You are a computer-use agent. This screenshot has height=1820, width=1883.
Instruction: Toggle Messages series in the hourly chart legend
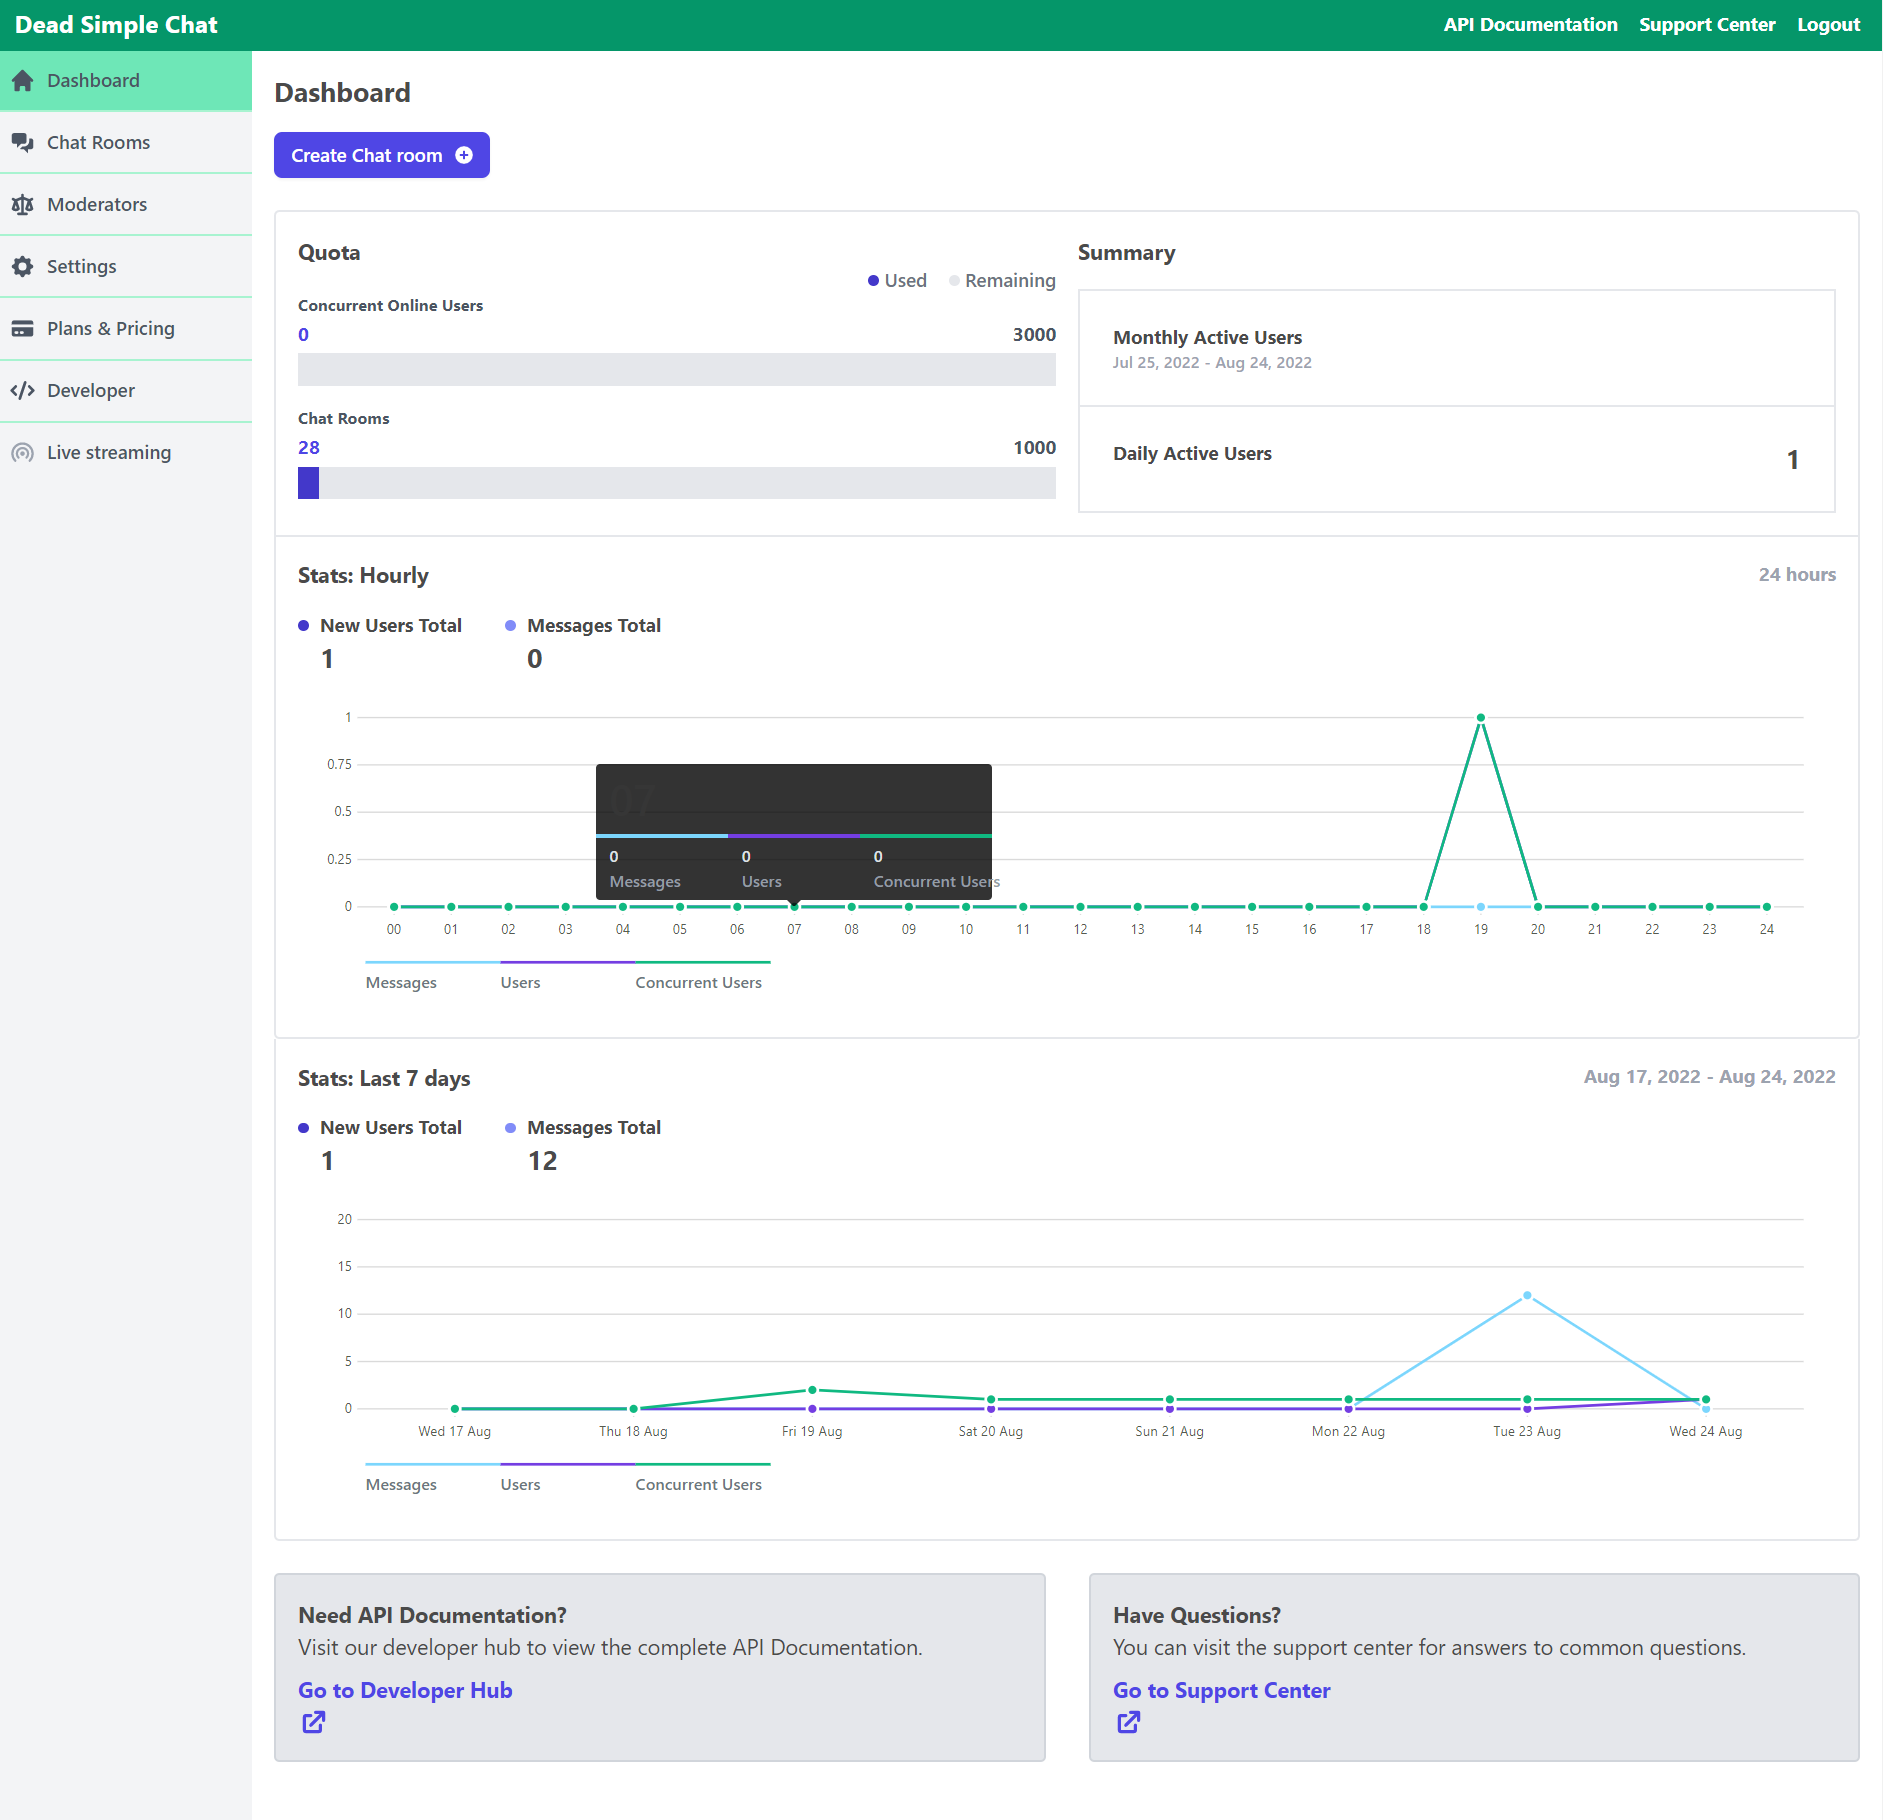tap(401, 982)
